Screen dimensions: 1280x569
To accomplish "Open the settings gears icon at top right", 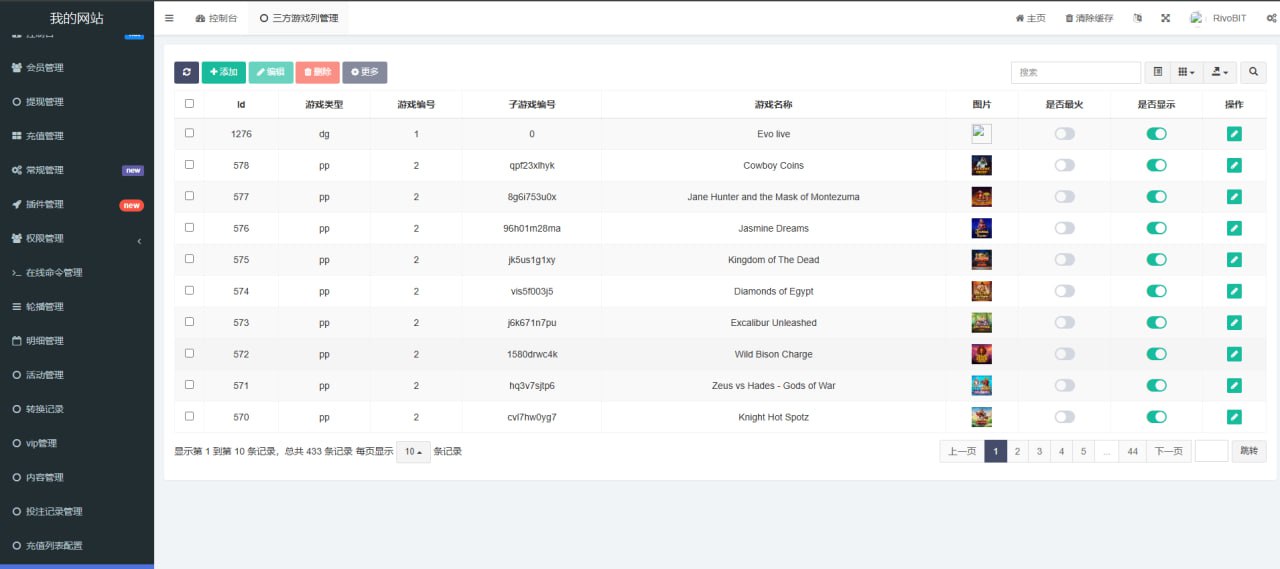I will [x=1271, y=18].
